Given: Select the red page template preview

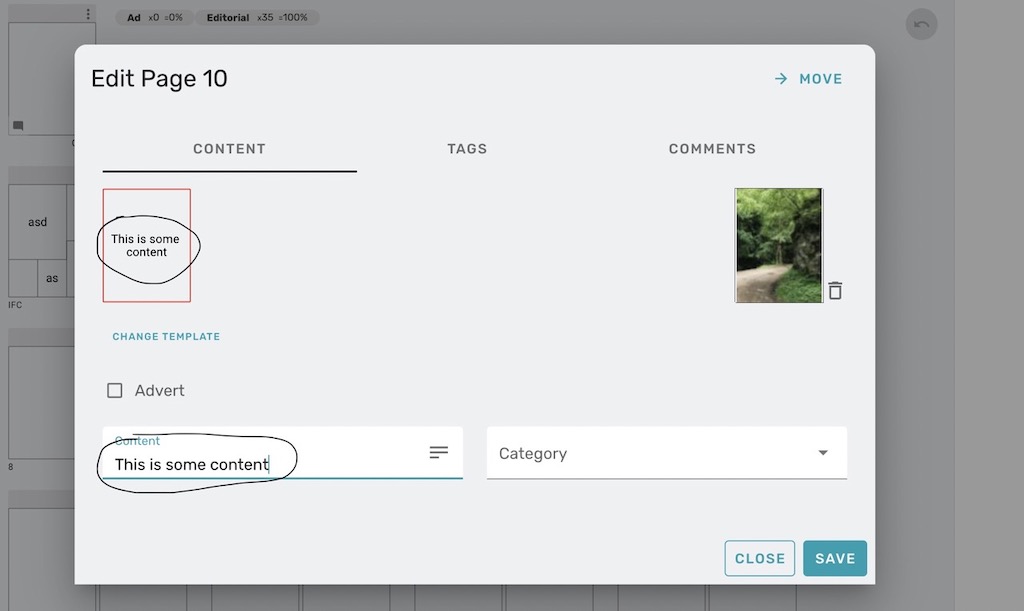Looking at the screenshot, I should [146, 244].
